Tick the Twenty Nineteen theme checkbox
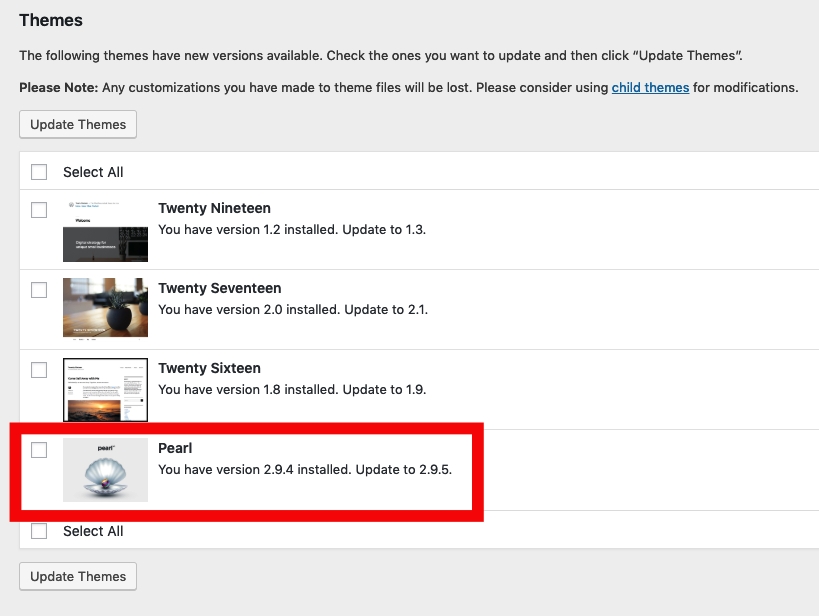The image size is (819, 616). tap(39, 210)
